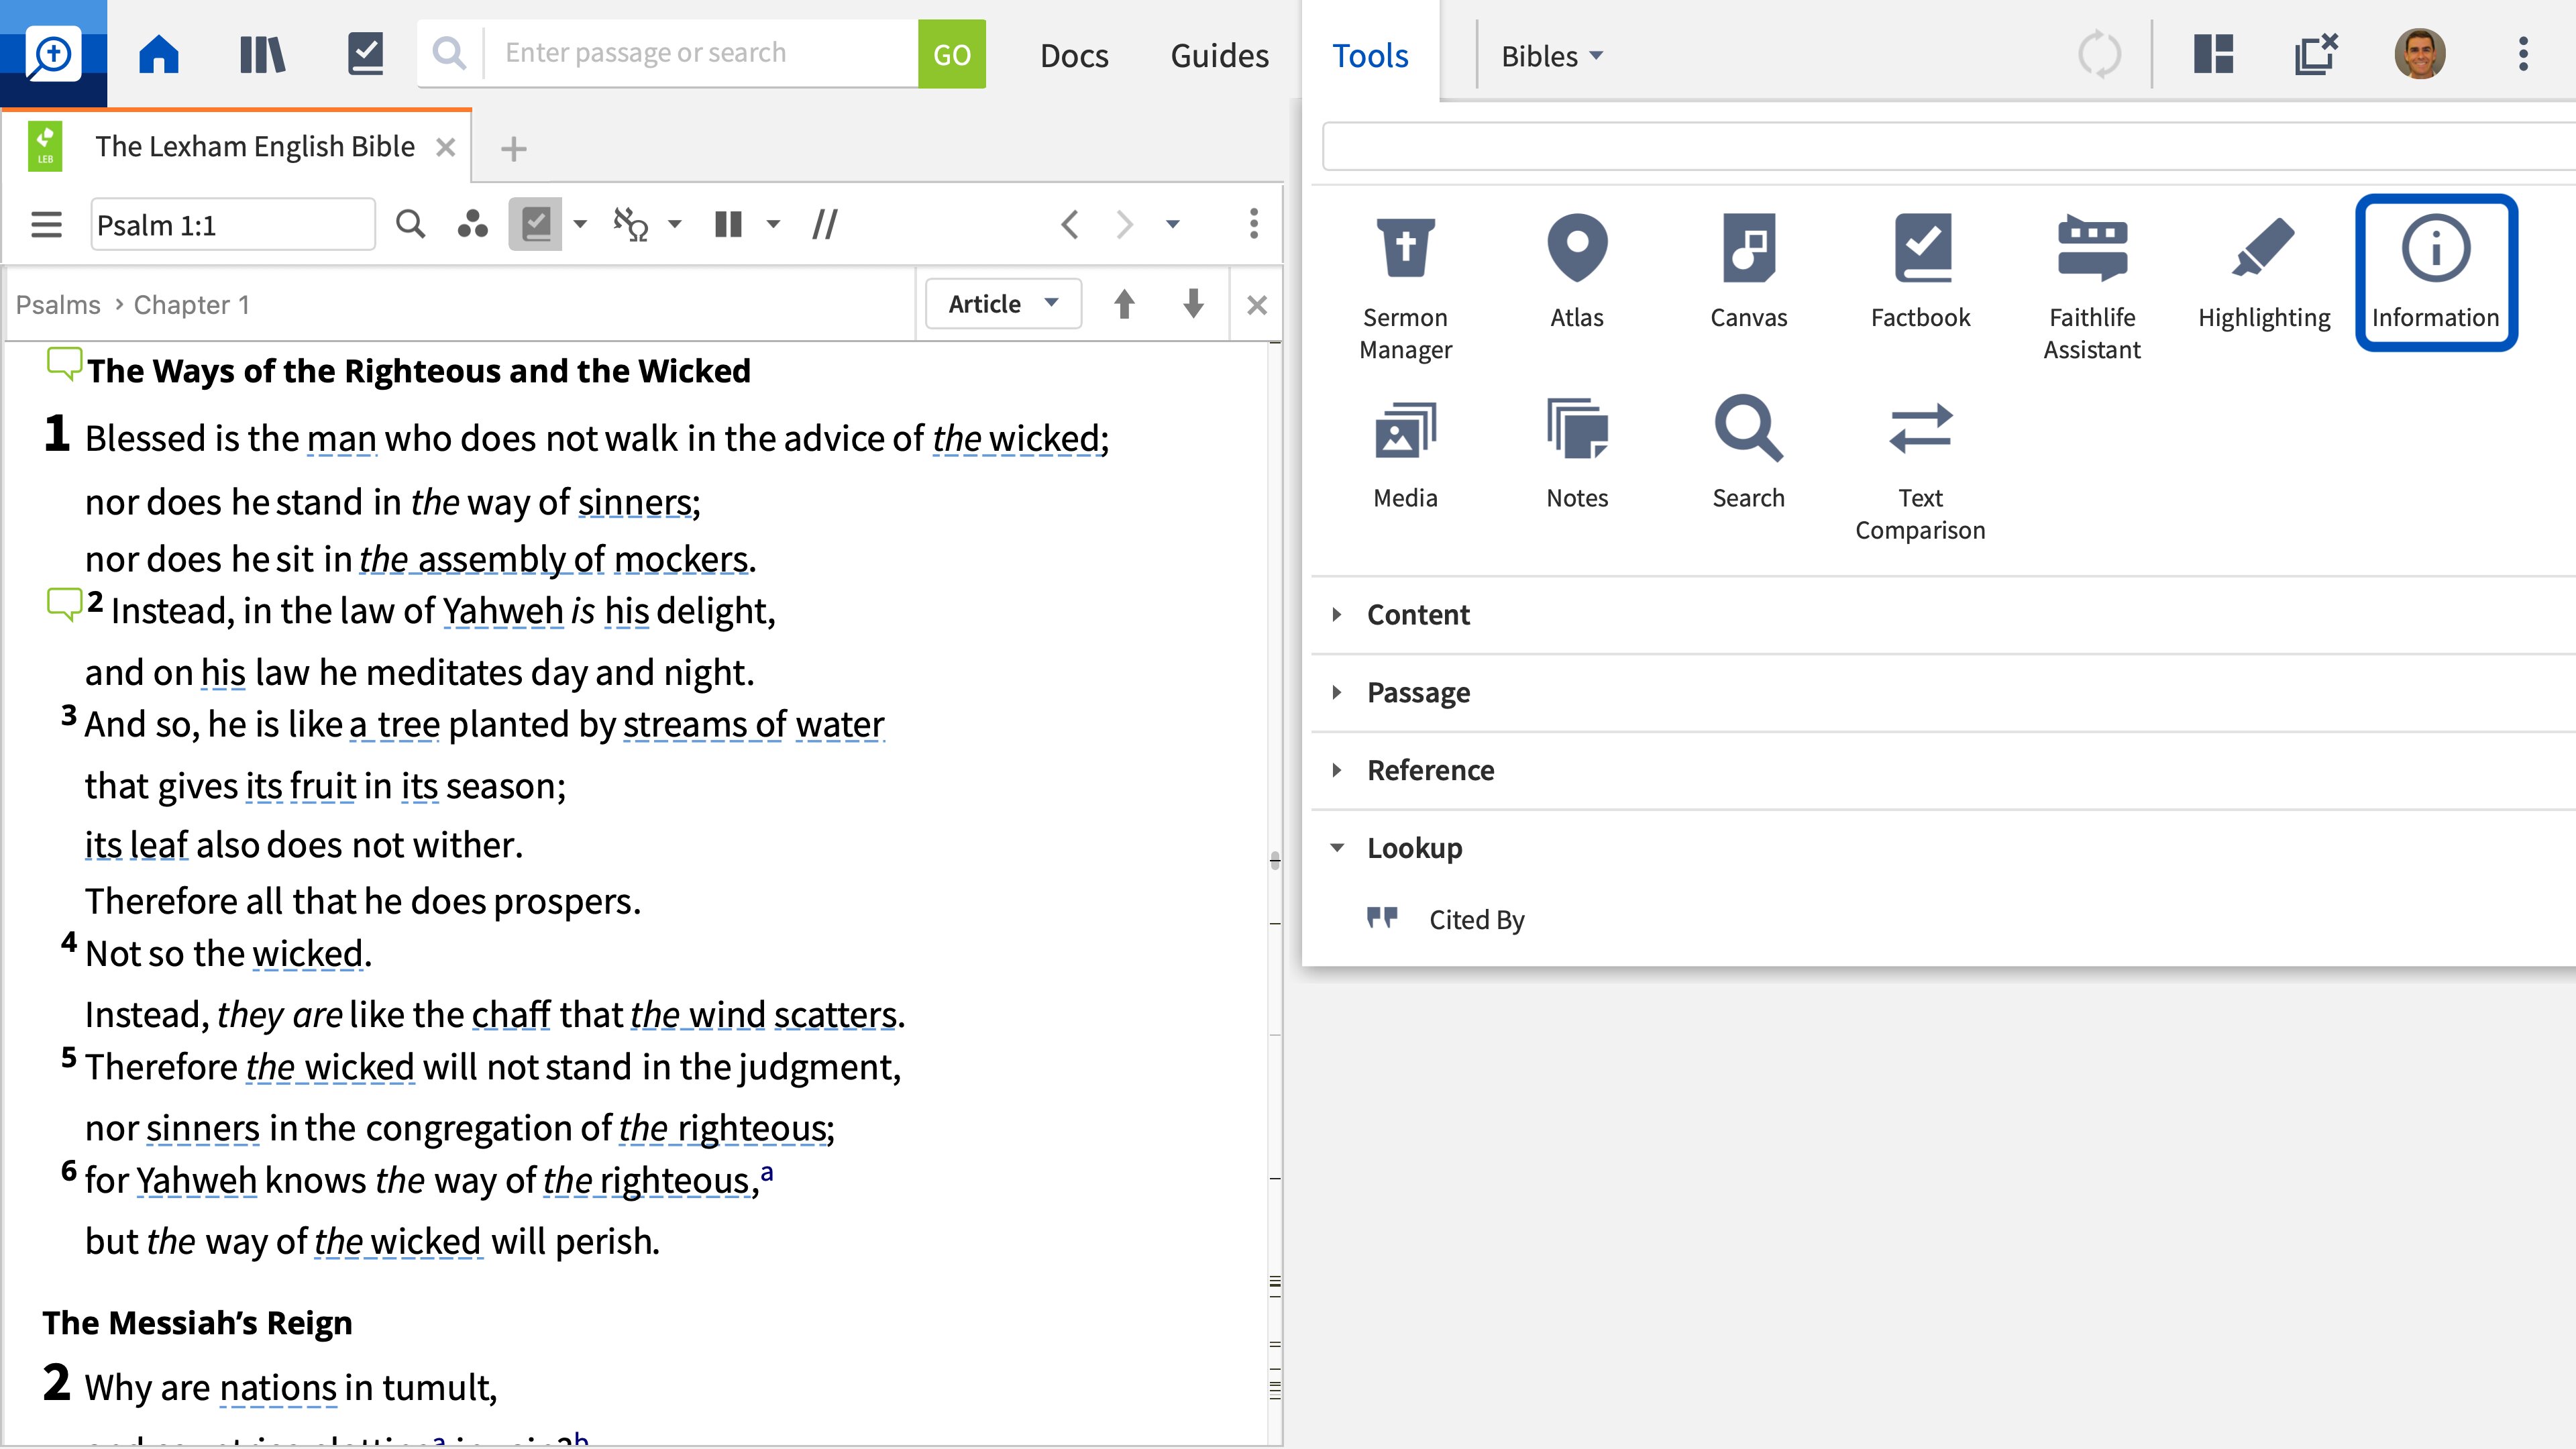Open the Cited By tool
2576x1449 pixels.
(x=1445, y=919)
